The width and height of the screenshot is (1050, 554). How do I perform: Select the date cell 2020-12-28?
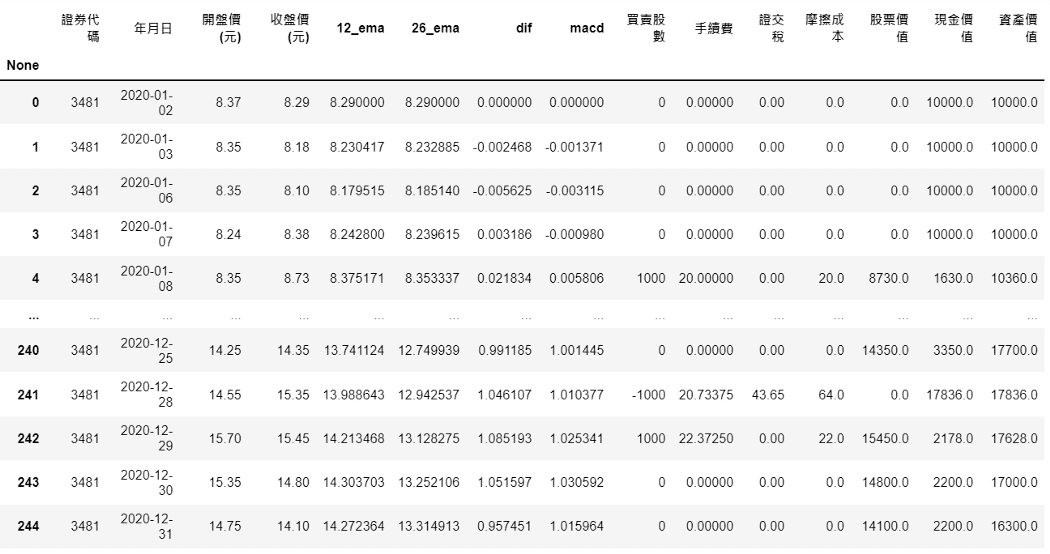(146, 395)
